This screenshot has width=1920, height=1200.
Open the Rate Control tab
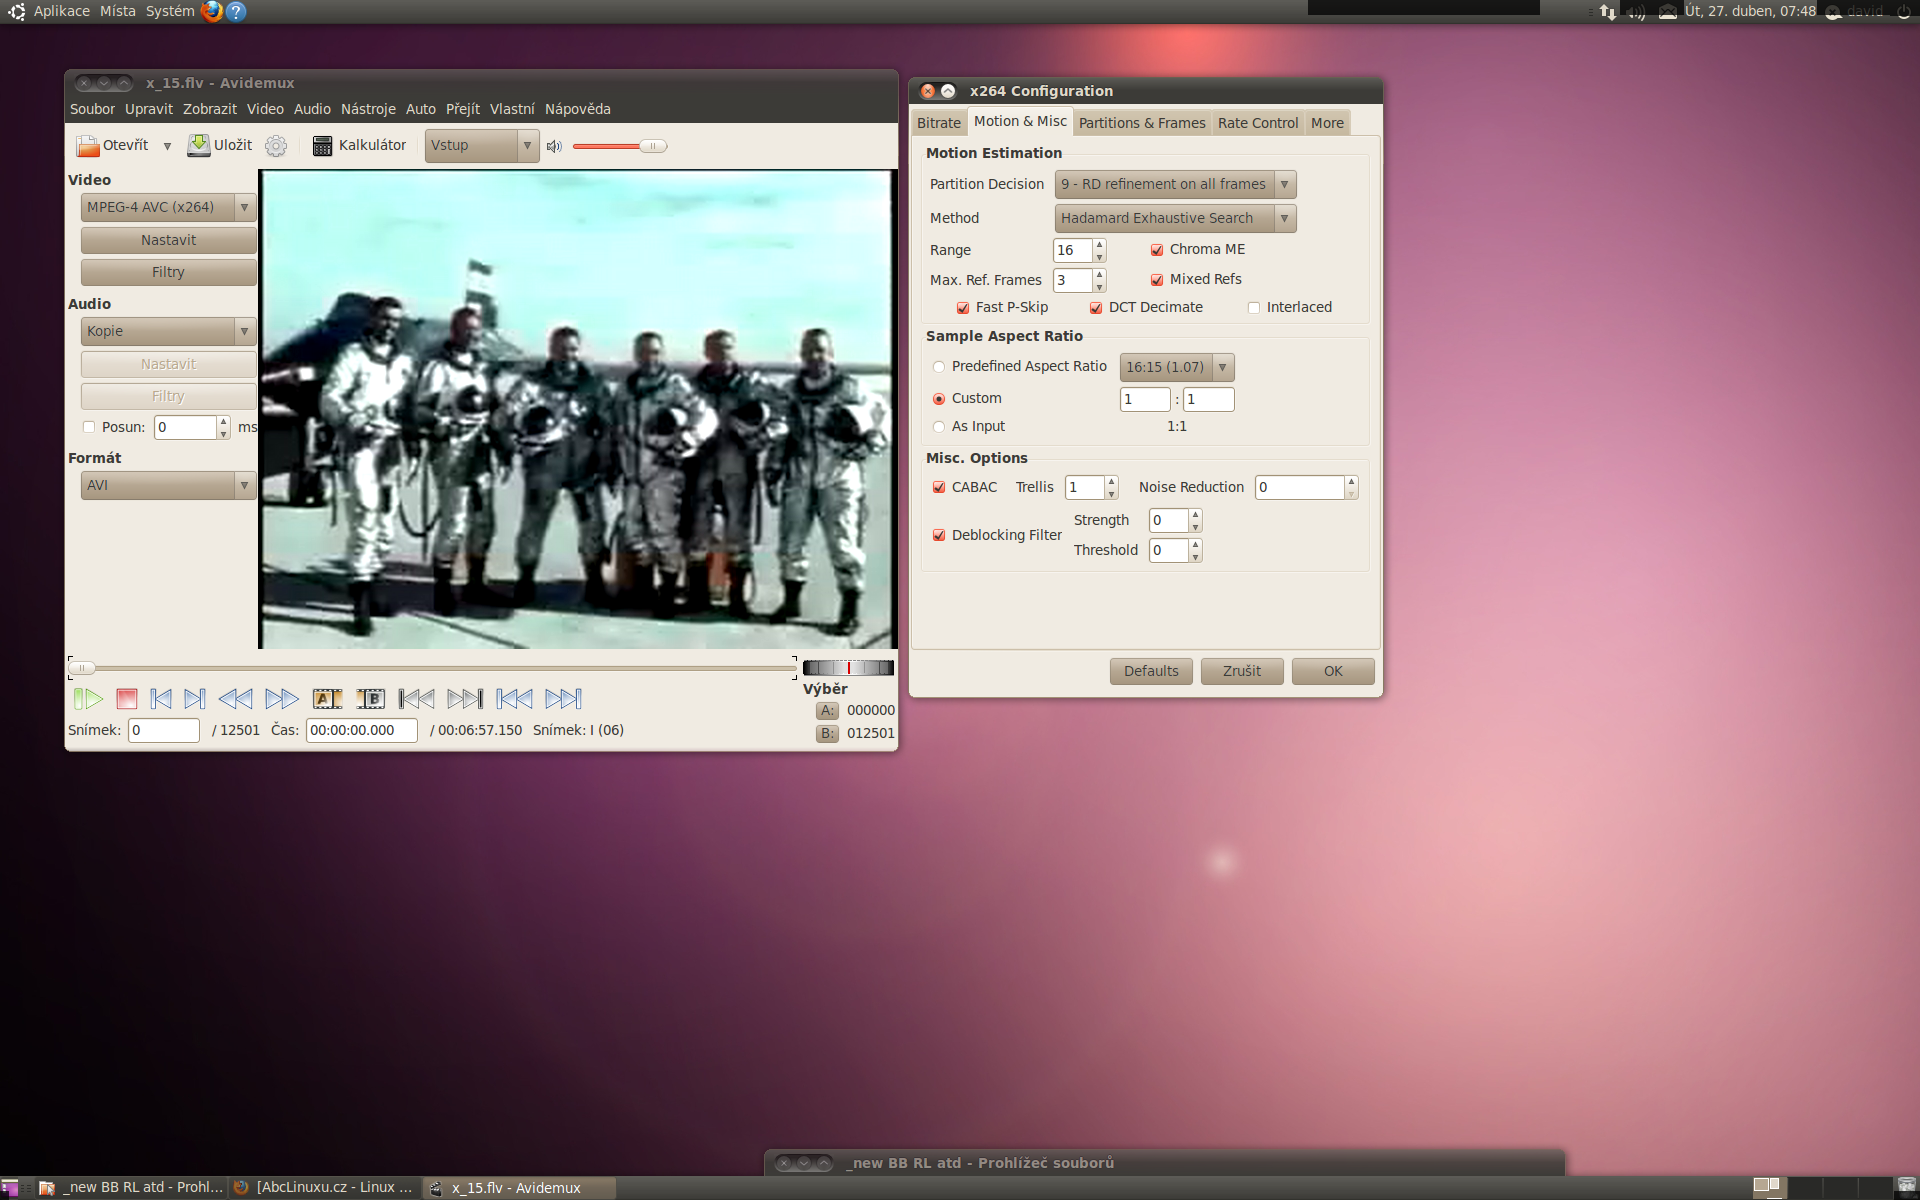[x=1258, y=123]
